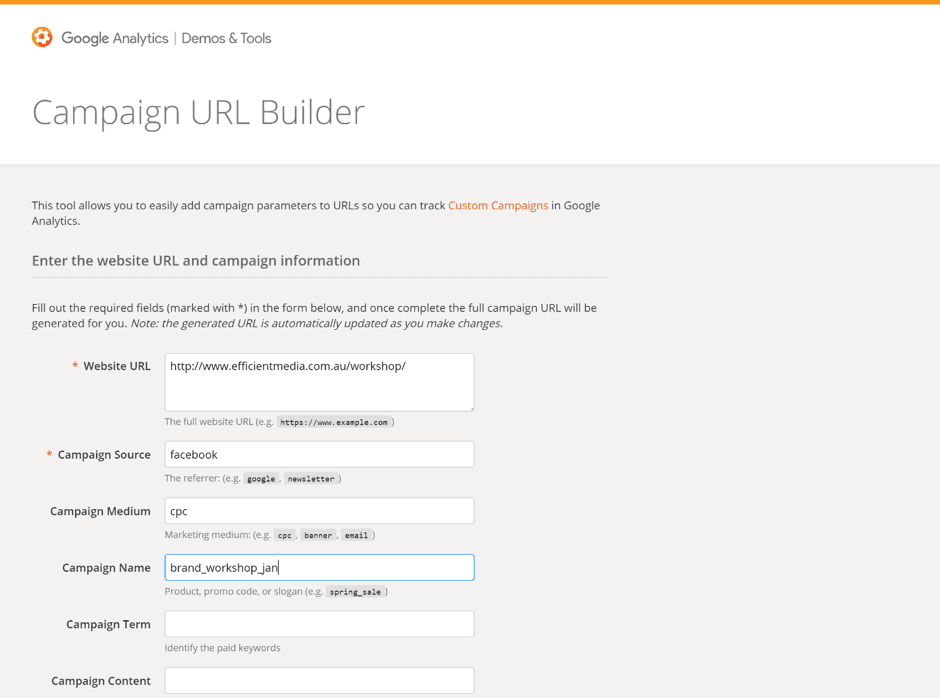Click the Website URL textarea resize handle
Image resolution: width=940 pixels, height=698 pixels.
(471, 408)
